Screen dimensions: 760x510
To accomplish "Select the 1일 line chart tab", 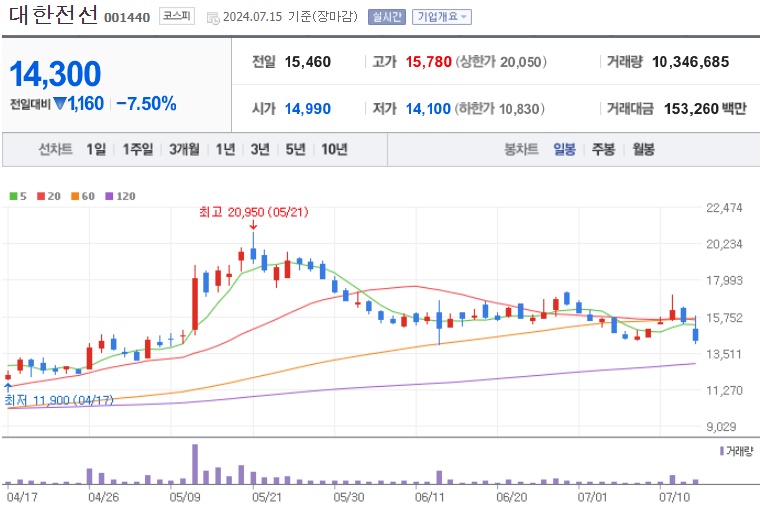I will tap(96, 149).
